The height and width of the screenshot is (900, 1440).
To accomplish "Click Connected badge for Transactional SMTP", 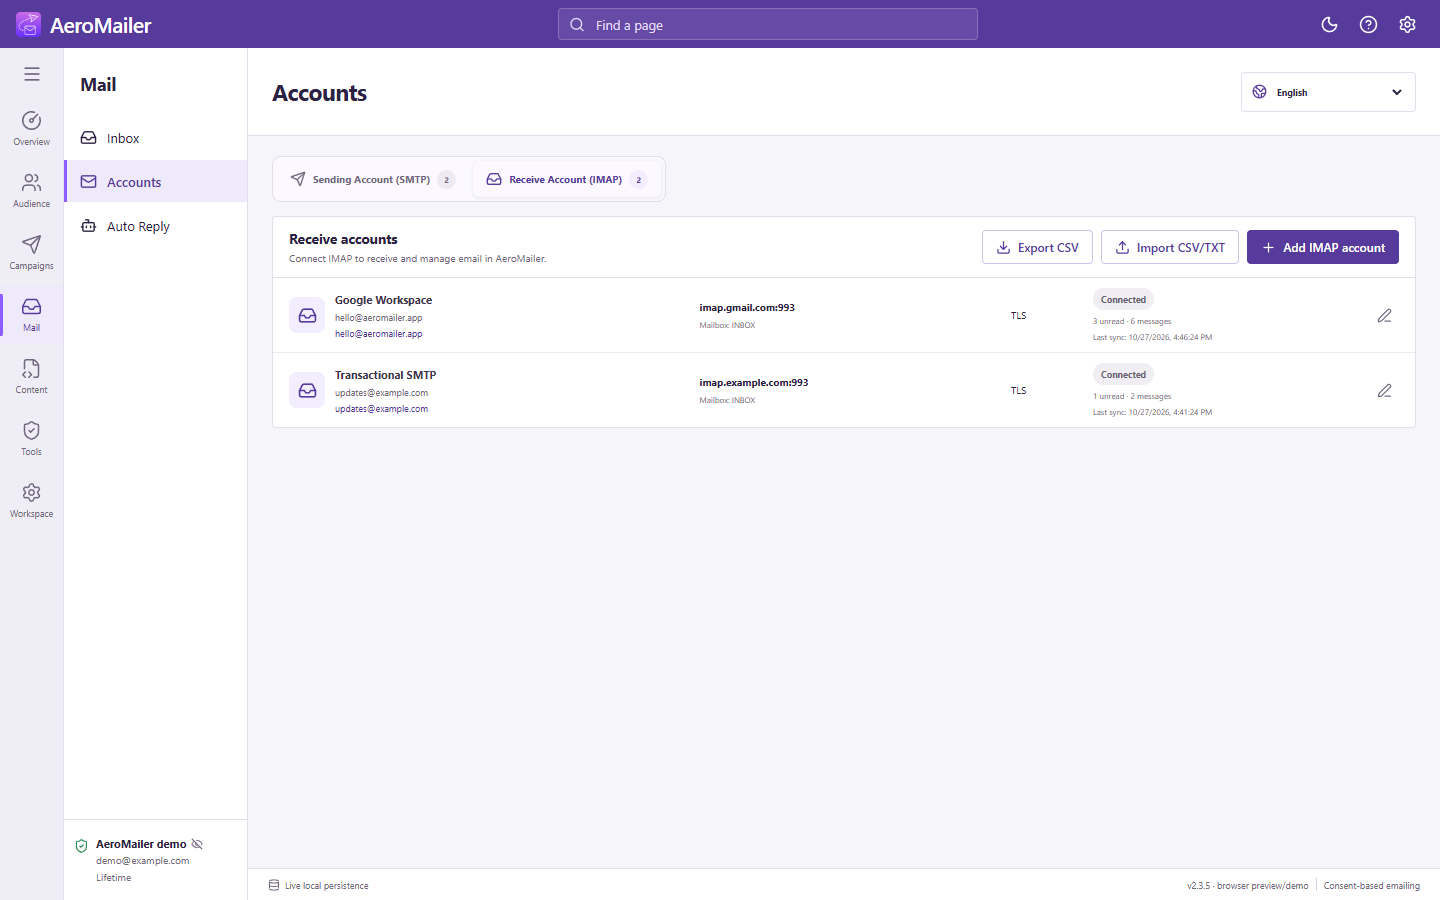I will click(1123, 375).
